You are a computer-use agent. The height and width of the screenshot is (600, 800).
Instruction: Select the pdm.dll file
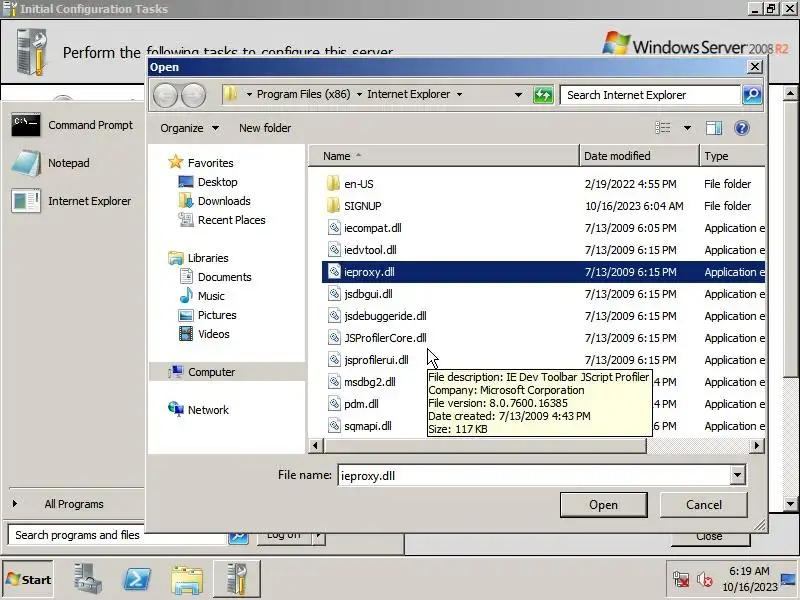[361, 403]
